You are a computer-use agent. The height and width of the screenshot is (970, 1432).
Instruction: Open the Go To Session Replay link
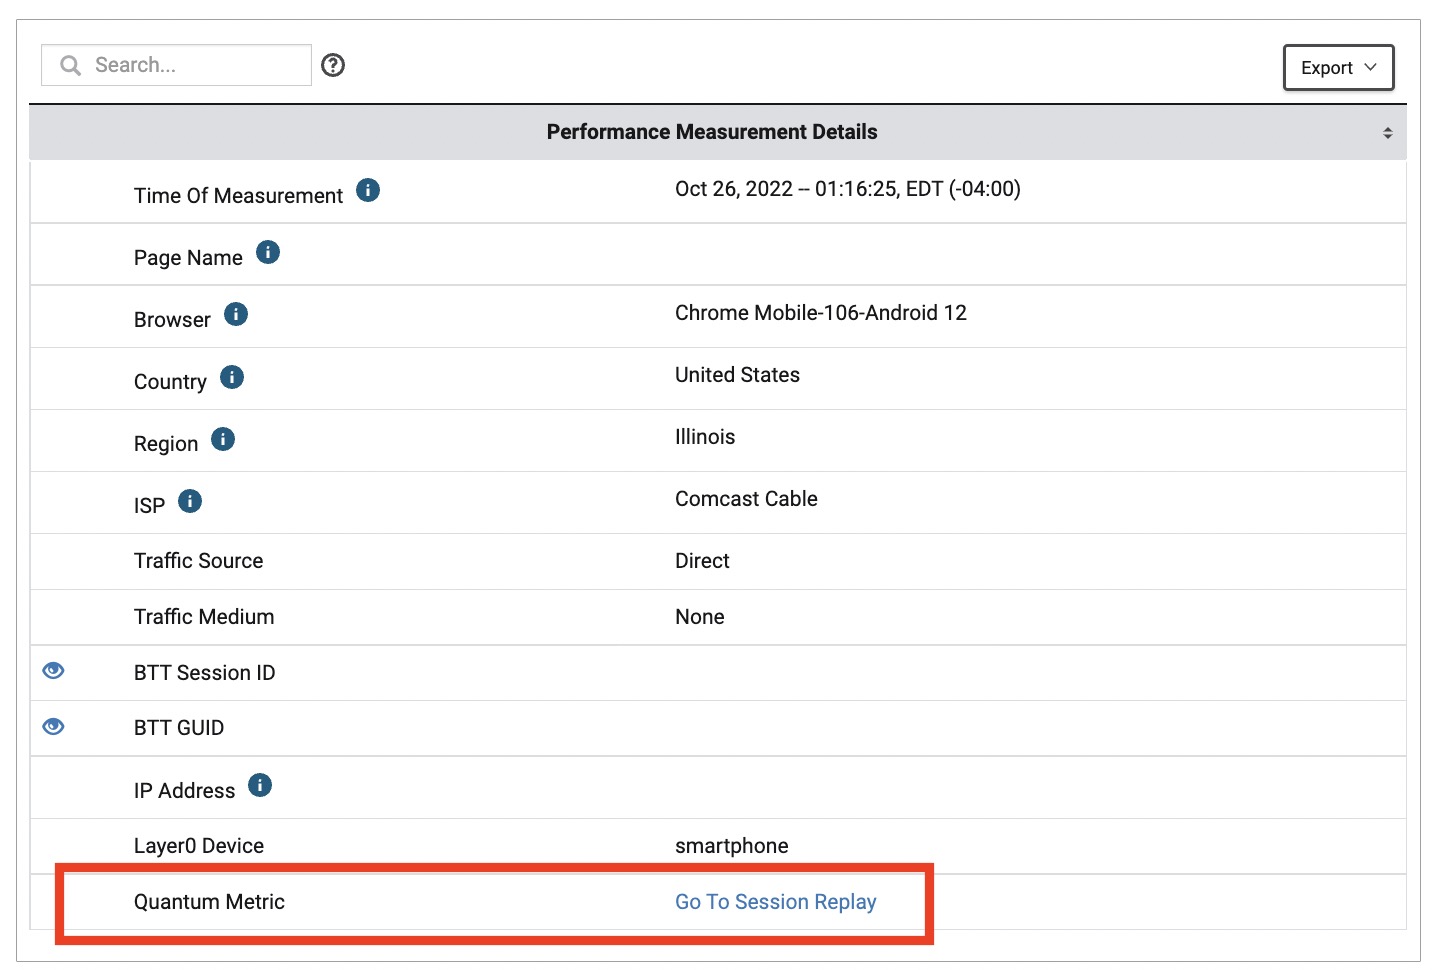coord(775,902)
